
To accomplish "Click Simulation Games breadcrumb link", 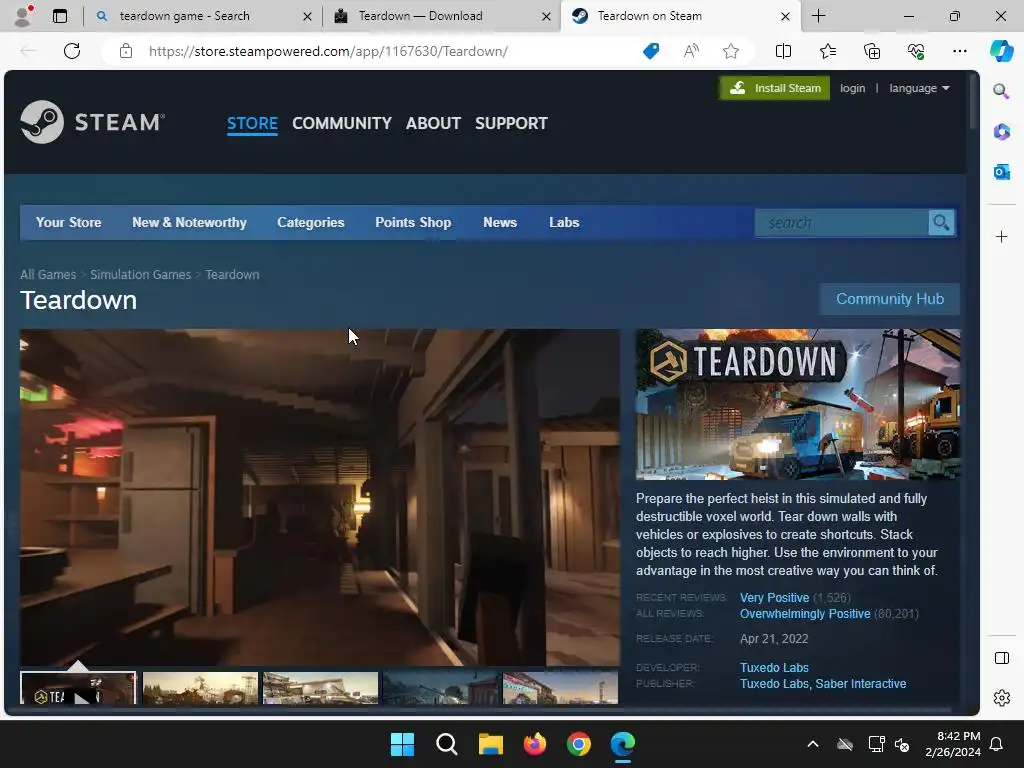I will [140, 275].
